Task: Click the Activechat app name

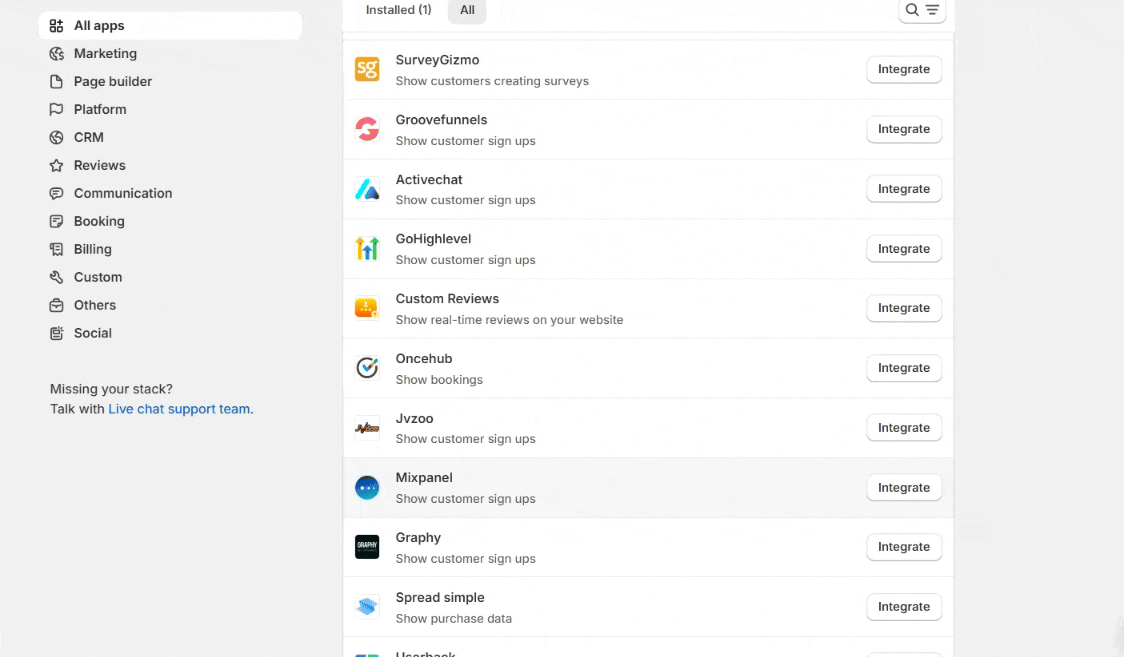Action: click(429, 180)
